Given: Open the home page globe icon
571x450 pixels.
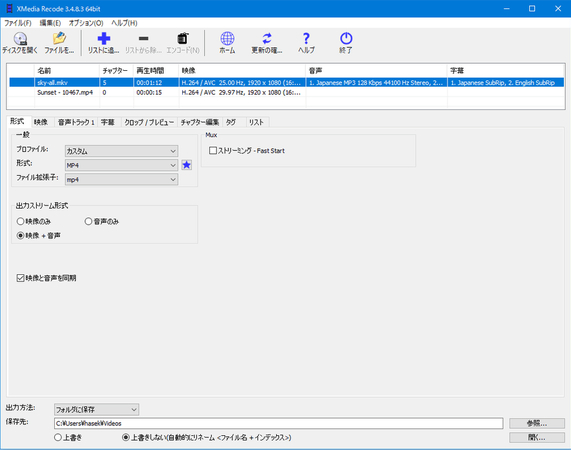Looking at the screenshot, I should pyautogui.click(x=227, y=38).
